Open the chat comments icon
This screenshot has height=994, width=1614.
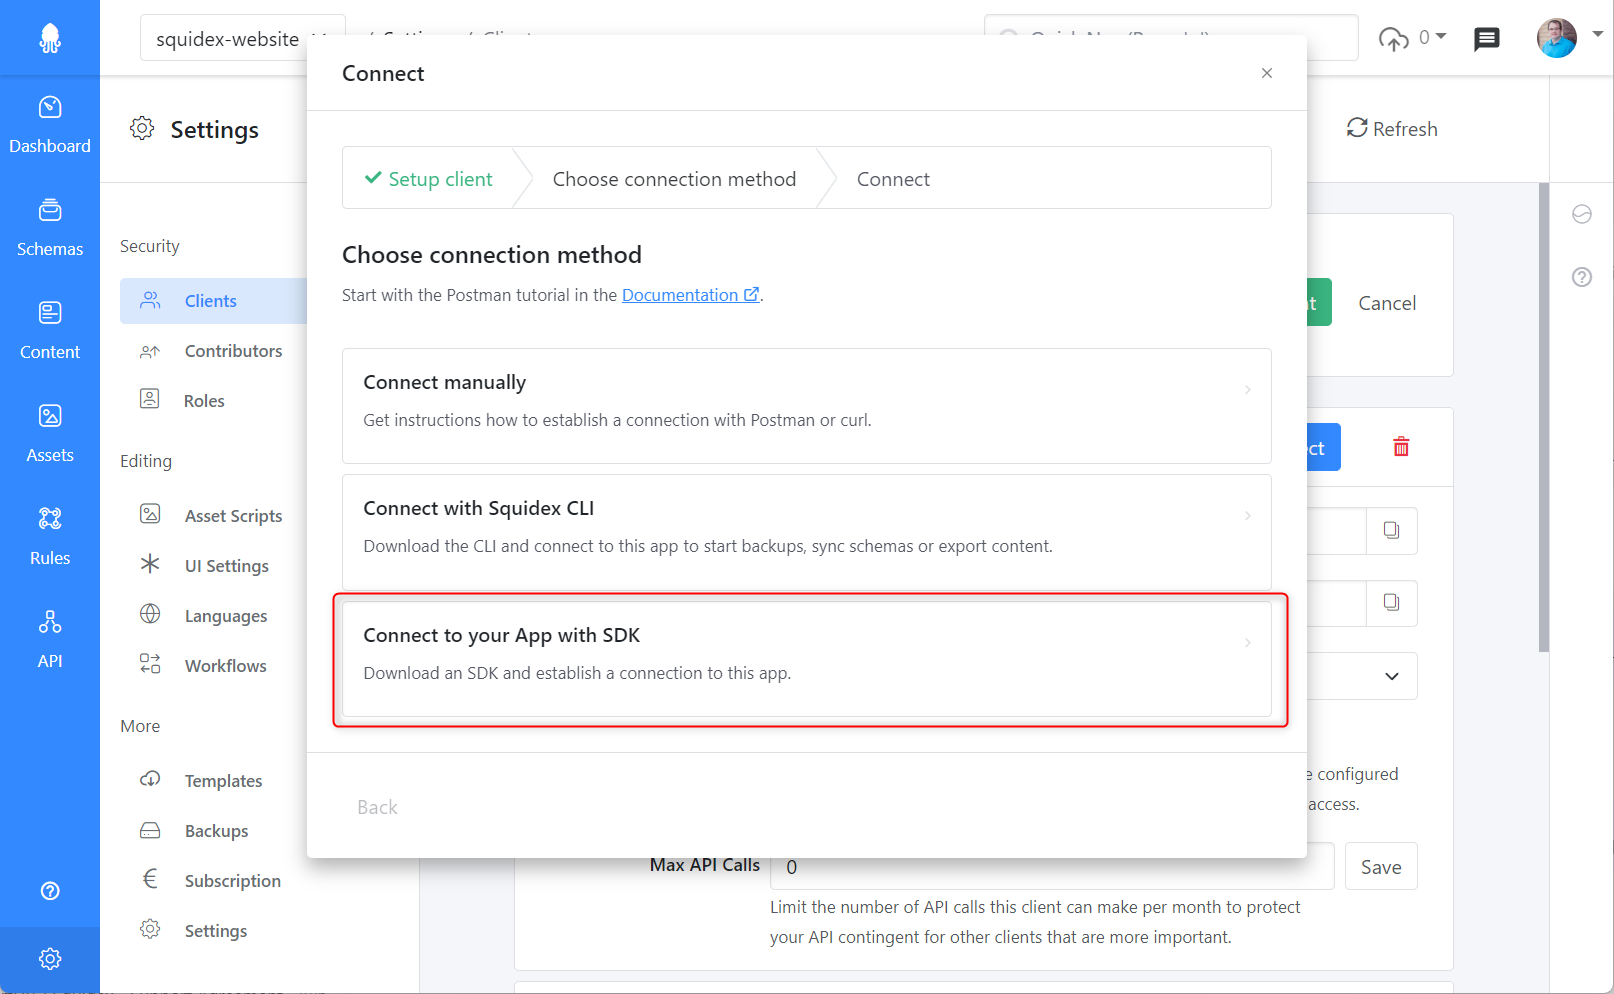tap(1487, 39)
